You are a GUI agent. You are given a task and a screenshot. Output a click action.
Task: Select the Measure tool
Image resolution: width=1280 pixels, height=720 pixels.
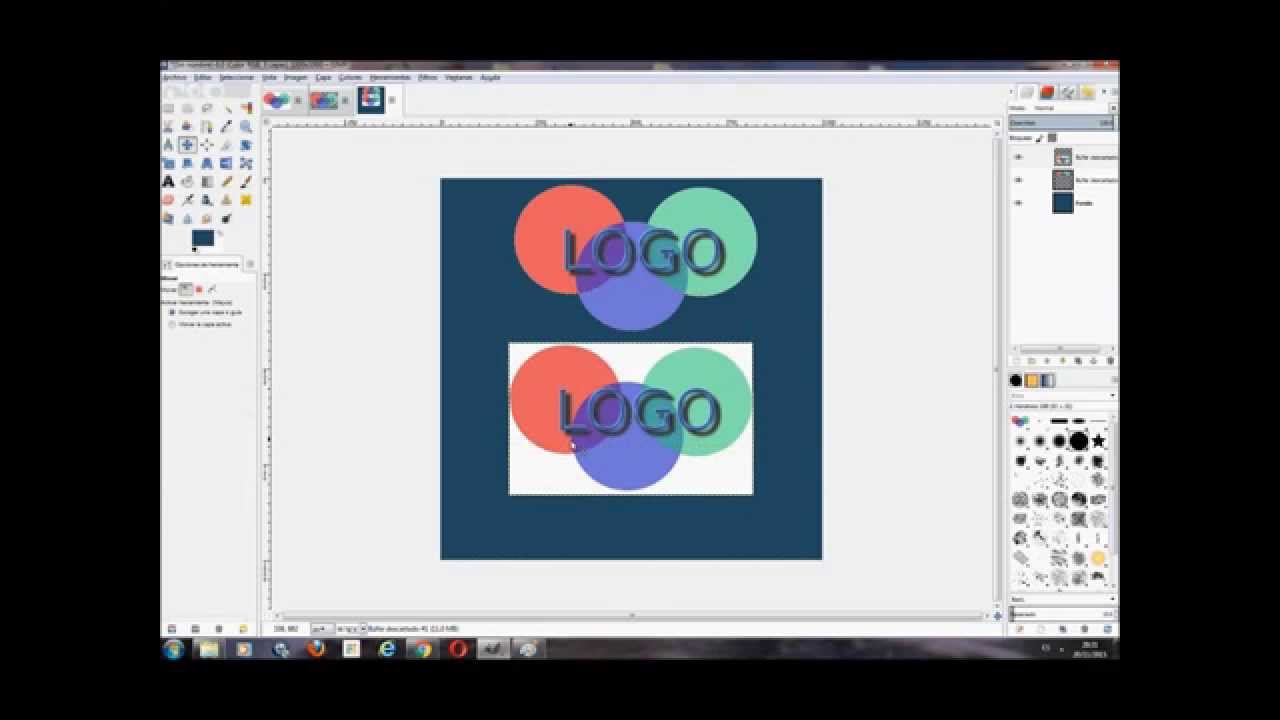[168, 145]
